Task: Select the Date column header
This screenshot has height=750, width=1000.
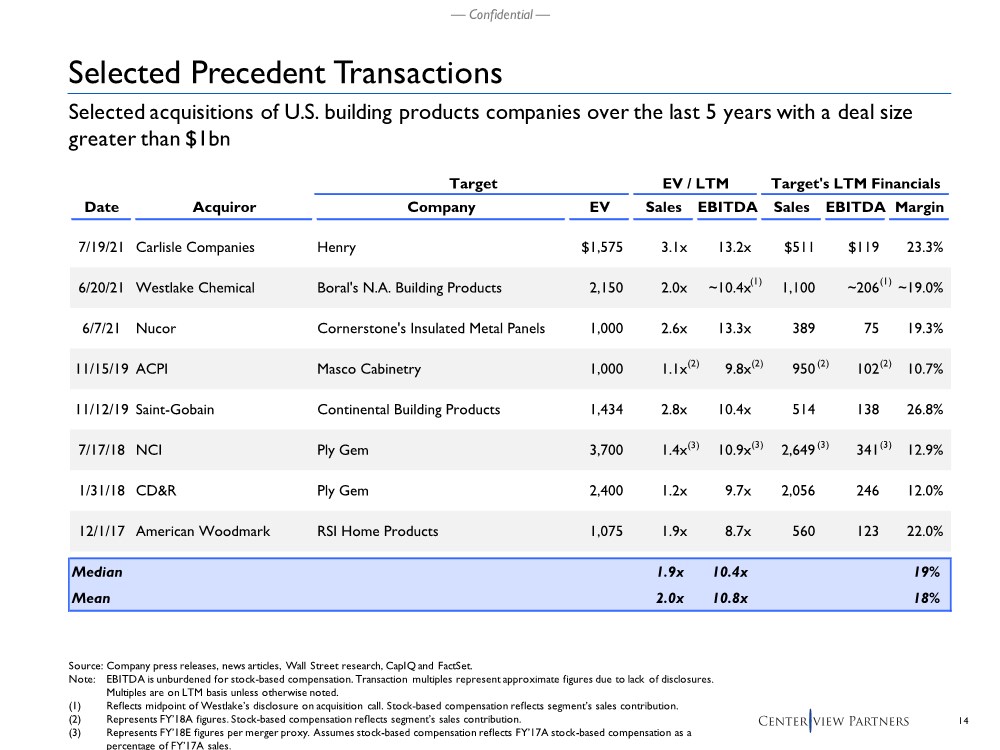Action: click(x=101, y=208)
